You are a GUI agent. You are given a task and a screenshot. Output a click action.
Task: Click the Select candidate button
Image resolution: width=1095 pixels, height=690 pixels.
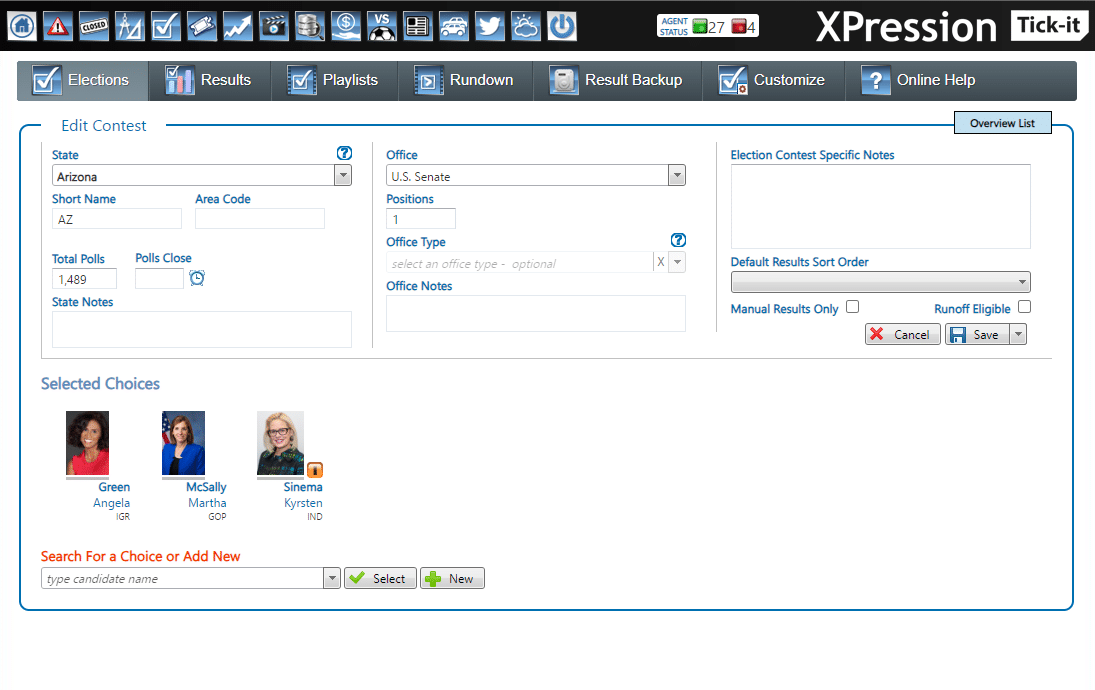(x=380, y=578)
